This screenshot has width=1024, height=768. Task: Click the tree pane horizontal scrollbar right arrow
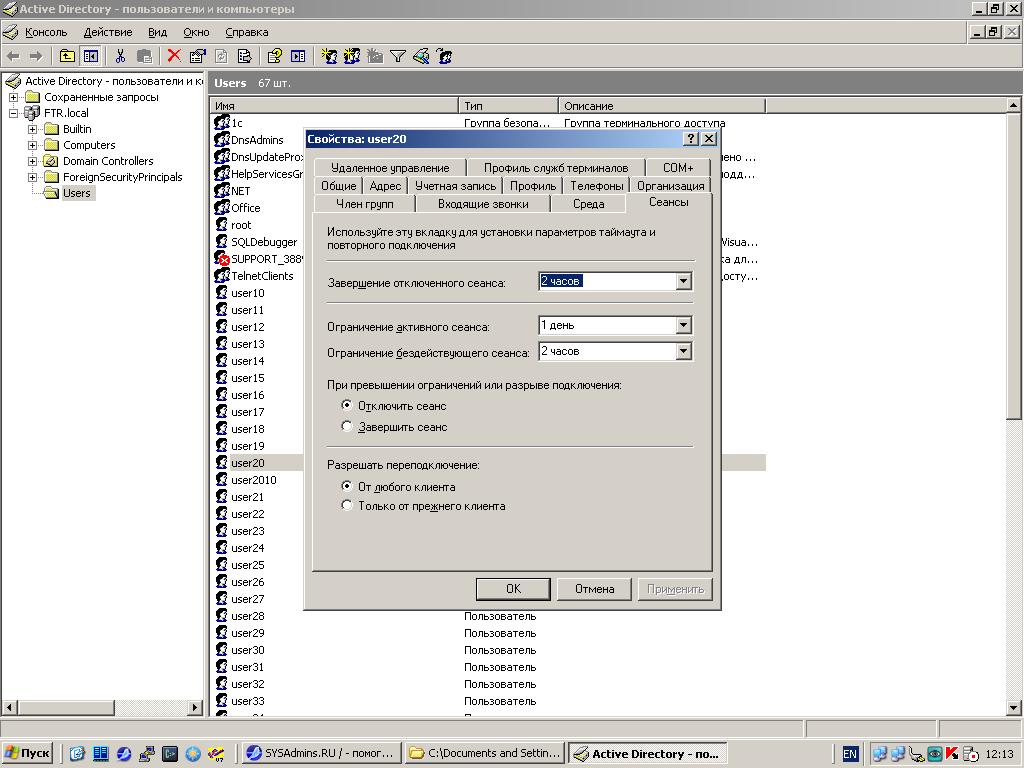click(x=195, y=707)
